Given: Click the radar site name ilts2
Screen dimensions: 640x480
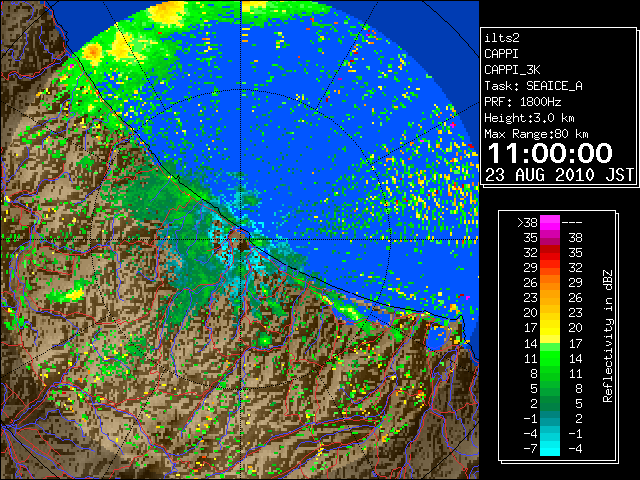Looking at the screenshot, I should click(502, 38).
